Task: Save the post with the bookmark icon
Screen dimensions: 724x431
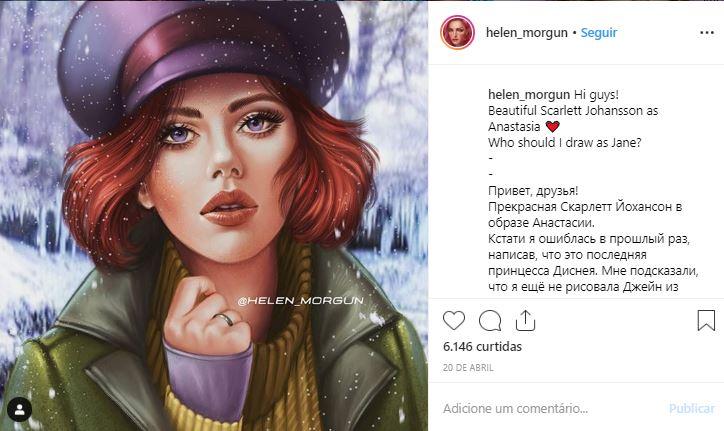Action: [x=706, y=321]
